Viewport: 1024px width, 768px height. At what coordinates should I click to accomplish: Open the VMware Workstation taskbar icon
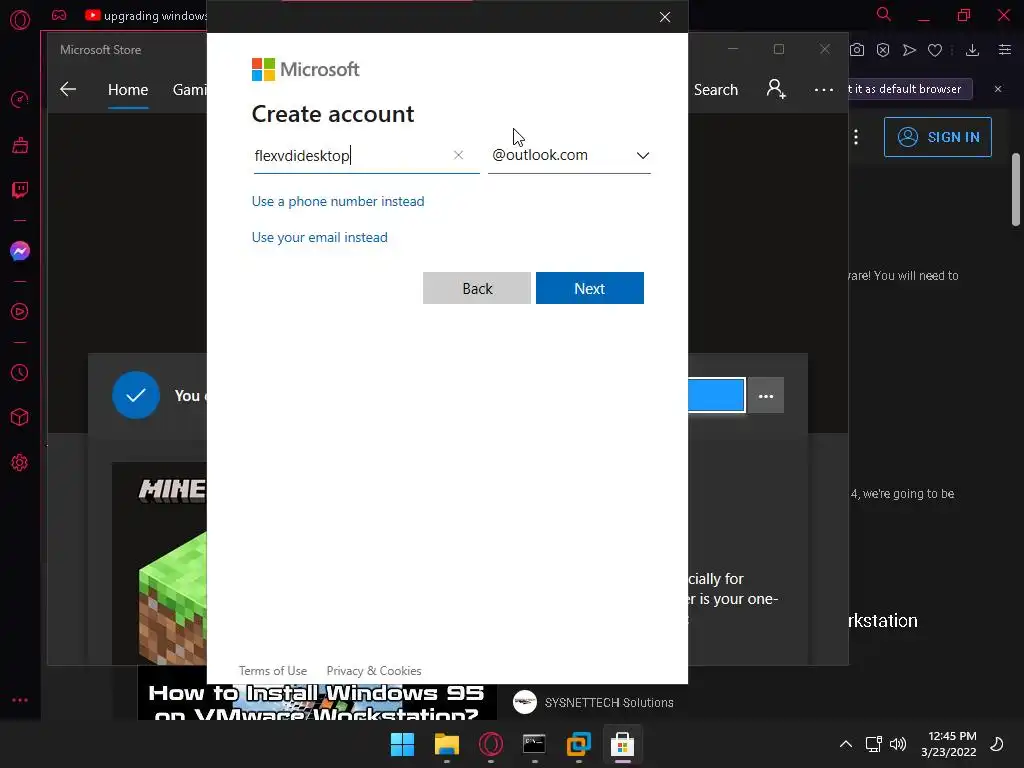(579, 744)
